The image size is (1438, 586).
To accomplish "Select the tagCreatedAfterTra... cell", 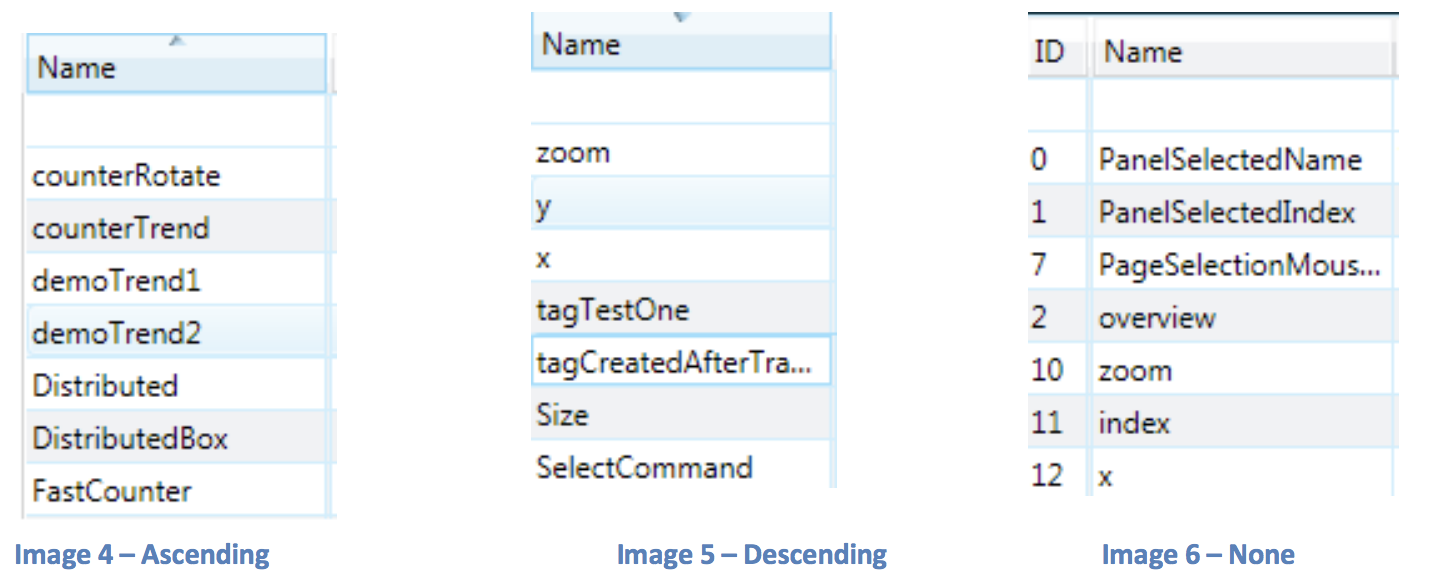I will coord(673,362).
